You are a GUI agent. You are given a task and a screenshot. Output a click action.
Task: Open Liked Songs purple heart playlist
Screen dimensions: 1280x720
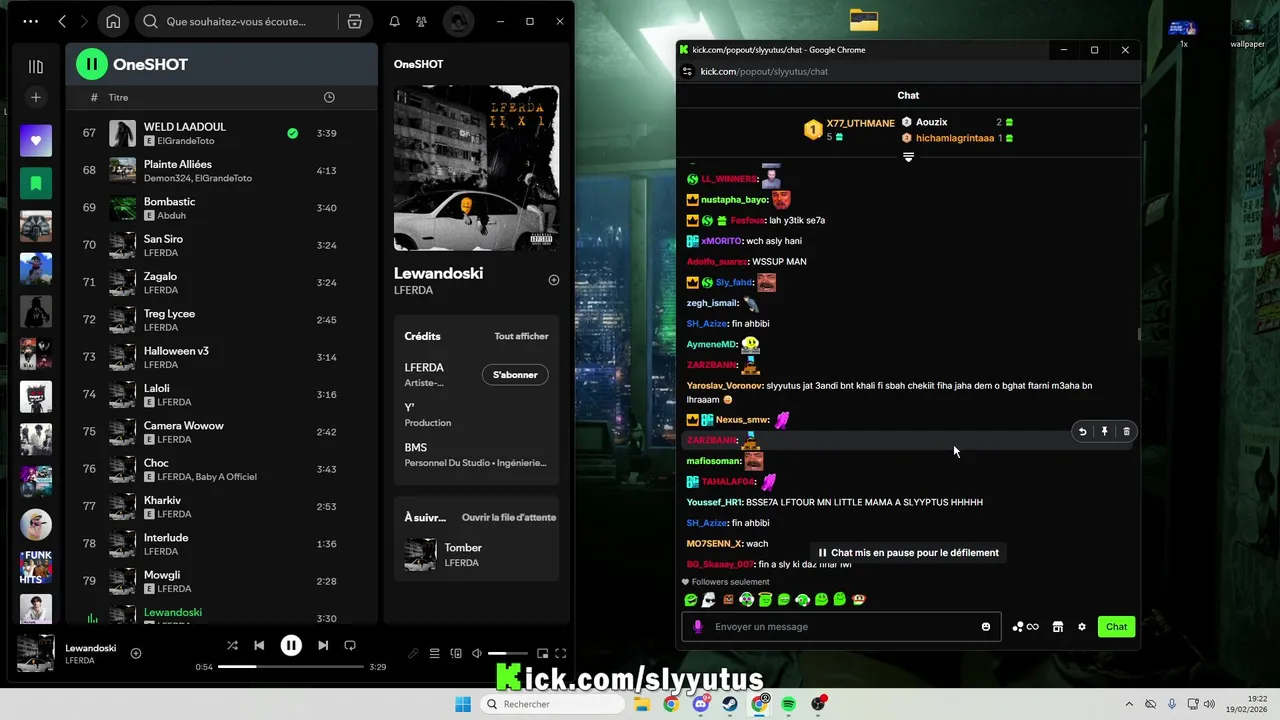click(36, 140)
